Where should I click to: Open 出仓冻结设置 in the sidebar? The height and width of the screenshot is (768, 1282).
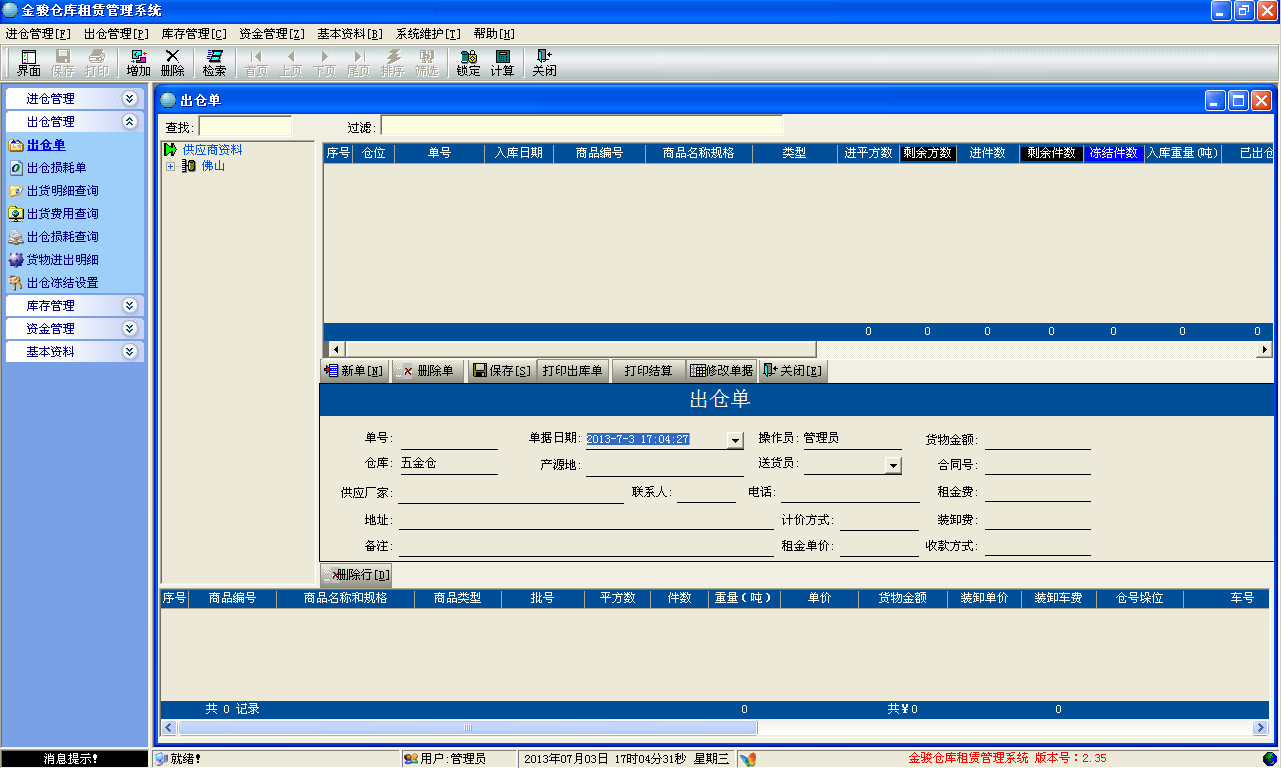coord(62,283)
